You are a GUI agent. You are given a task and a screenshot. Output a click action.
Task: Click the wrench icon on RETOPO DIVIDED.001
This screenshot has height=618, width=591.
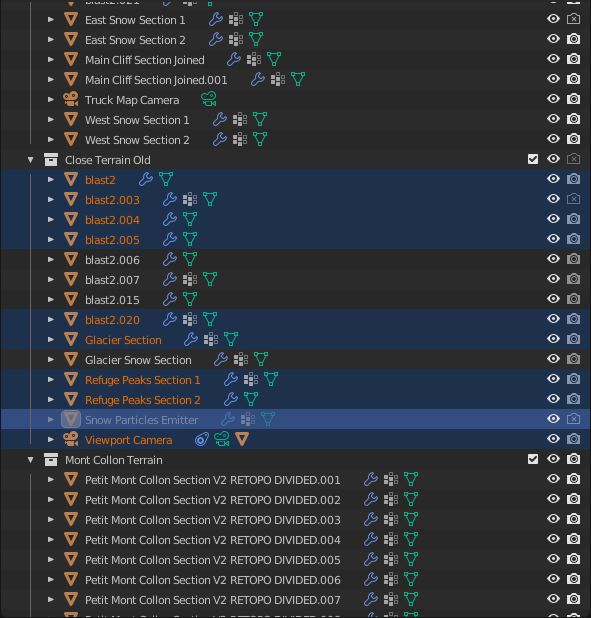tap(371, 479)
